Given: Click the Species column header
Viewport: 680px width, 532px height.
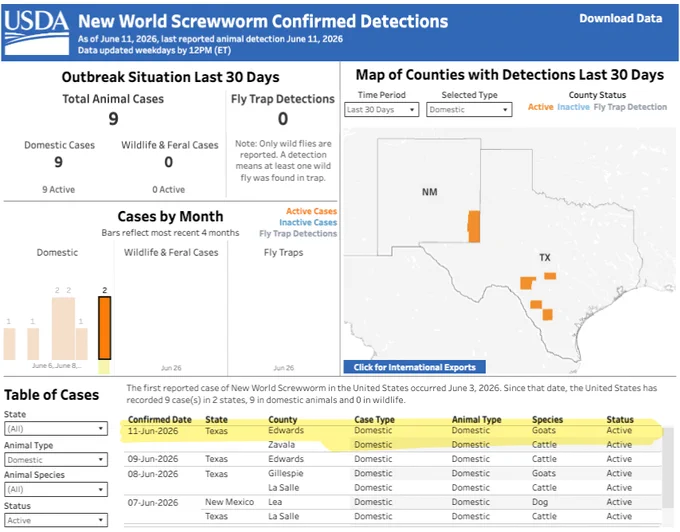Looking at the screenshot, I should pos(547,420).
